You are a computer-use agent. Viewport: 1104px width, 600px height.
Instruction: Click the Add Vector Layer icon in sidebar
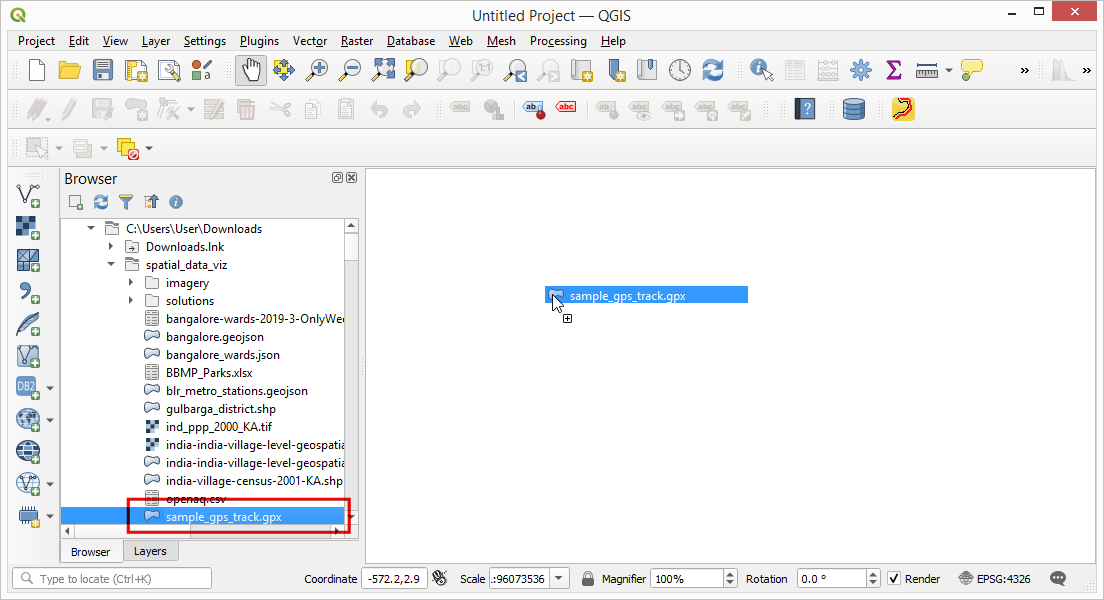[x=28, y=195]
